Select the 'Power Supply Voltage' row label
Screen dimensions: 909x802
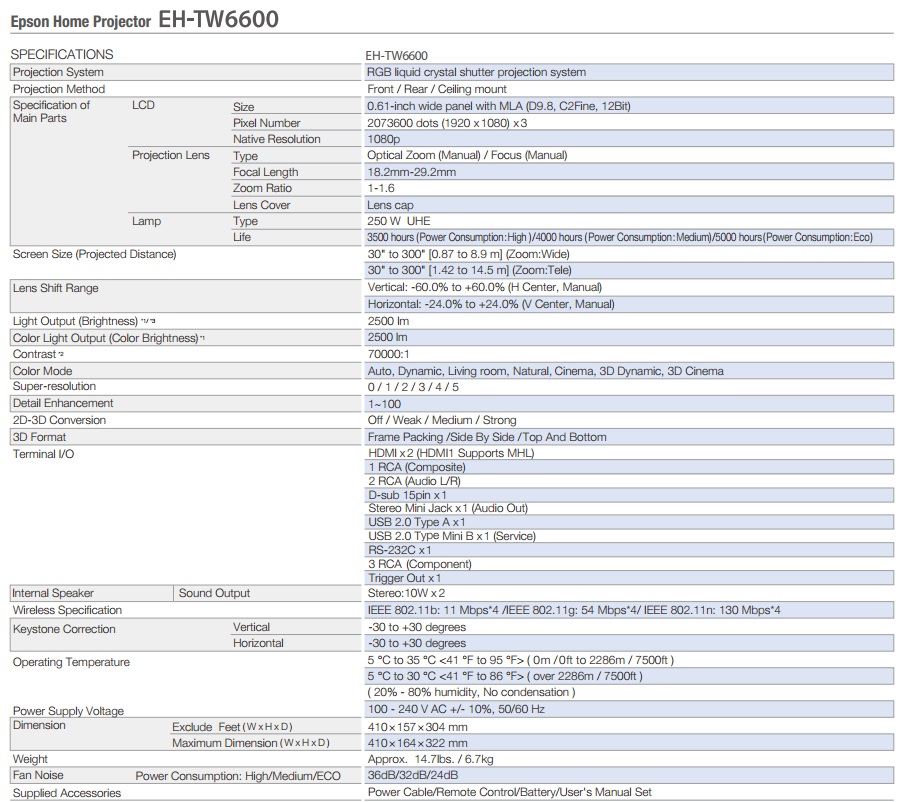68,711
